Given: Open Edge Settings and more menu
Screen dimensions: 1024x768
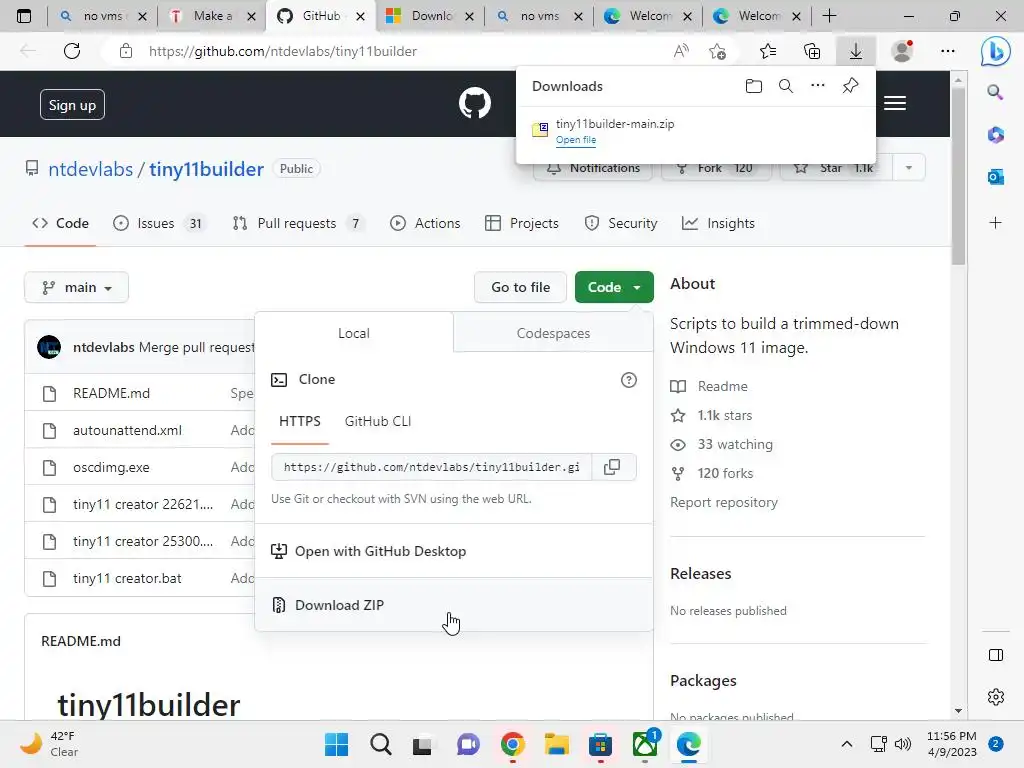Looking at the screenshot, I should point(948,51).
